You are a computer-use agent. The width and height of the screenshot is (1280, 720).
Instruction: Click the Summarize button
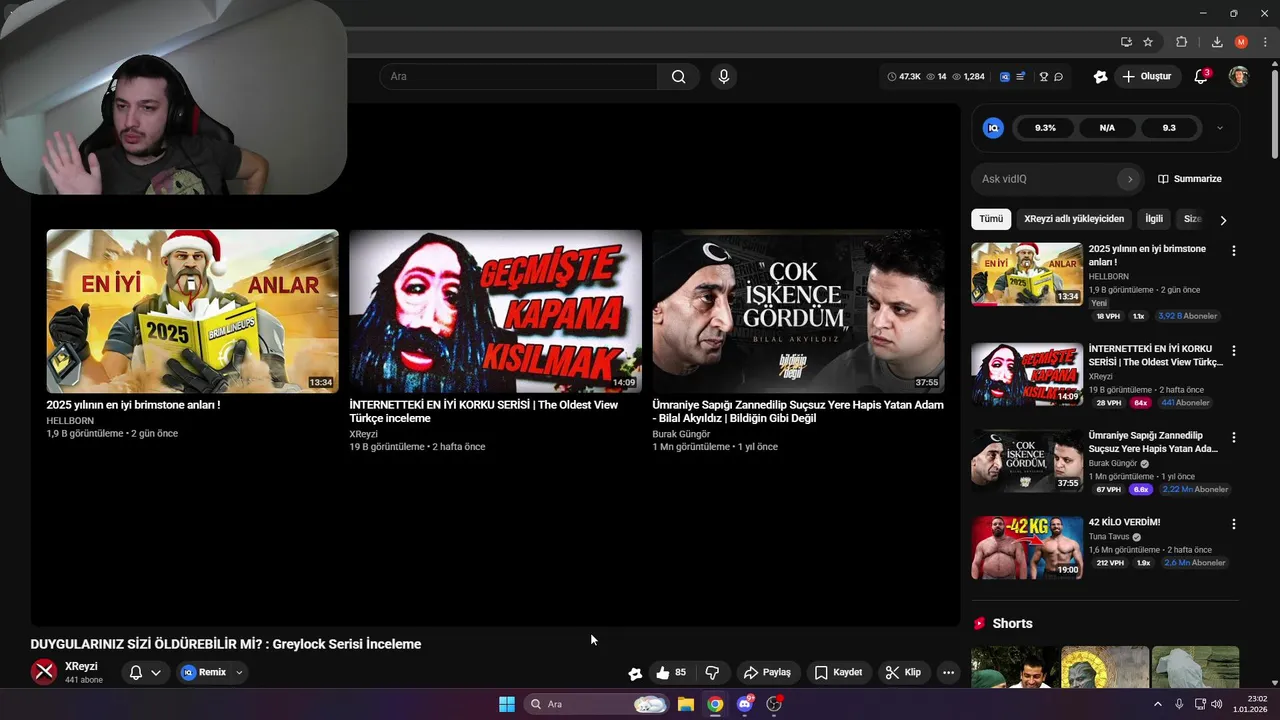coord(1190,179)
